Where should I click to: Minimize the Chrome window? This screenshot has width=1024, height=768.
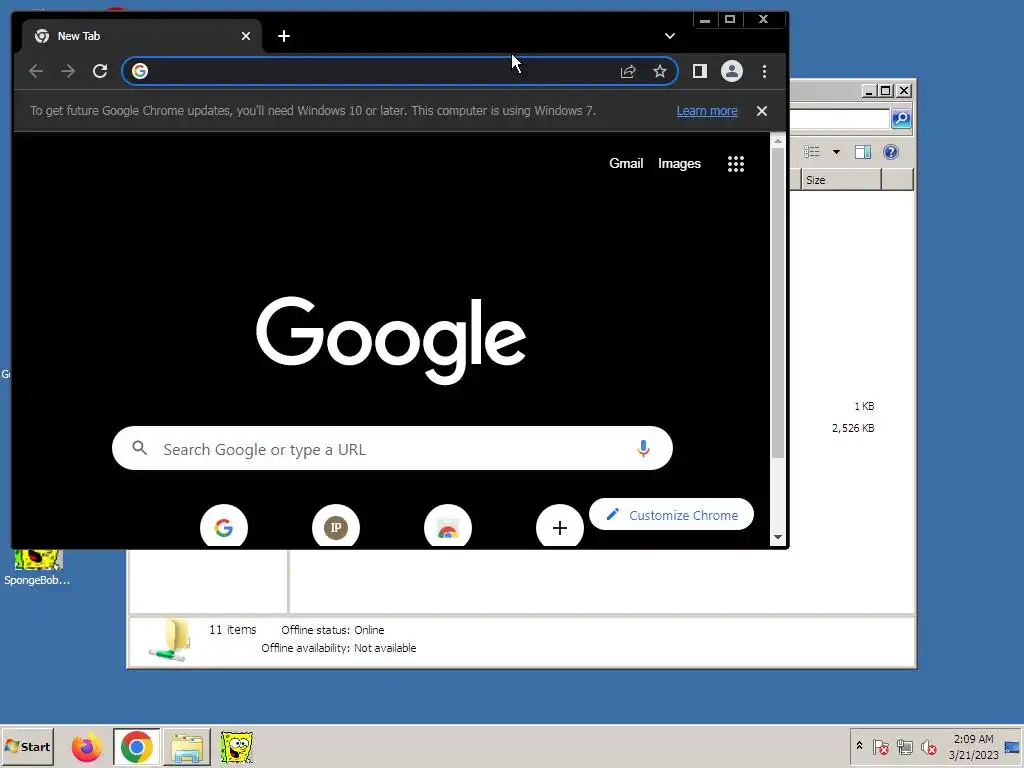(x=705, y=19)
